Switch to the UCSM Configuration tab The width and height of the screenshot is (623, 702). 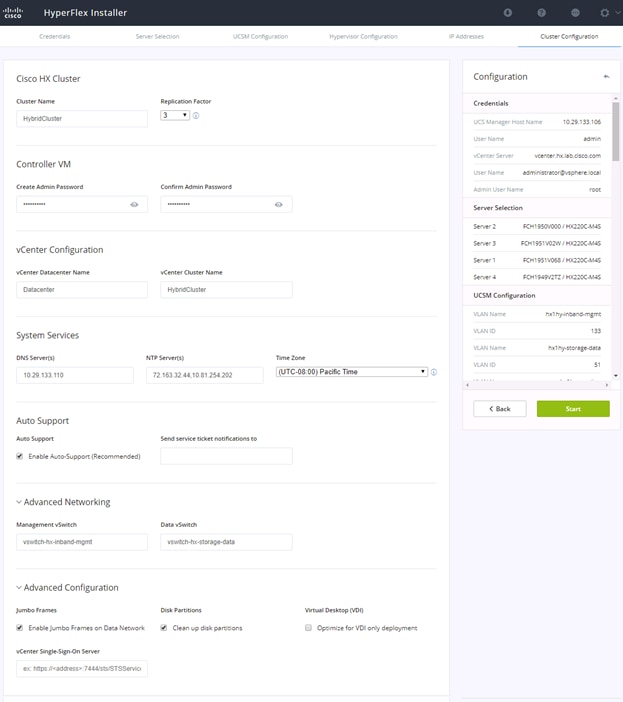coord(260,36)
